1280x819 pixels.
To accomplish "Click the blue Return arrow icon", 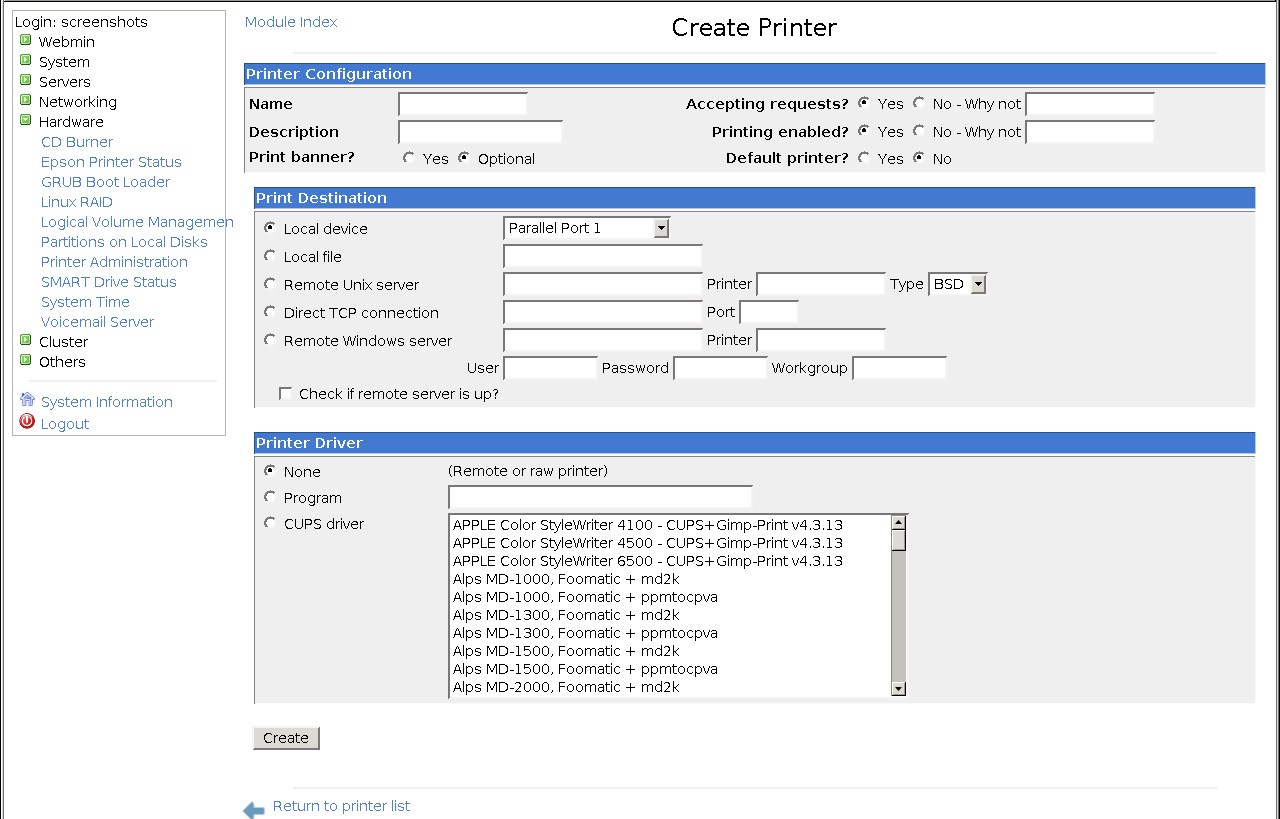I will coord(254,809).
